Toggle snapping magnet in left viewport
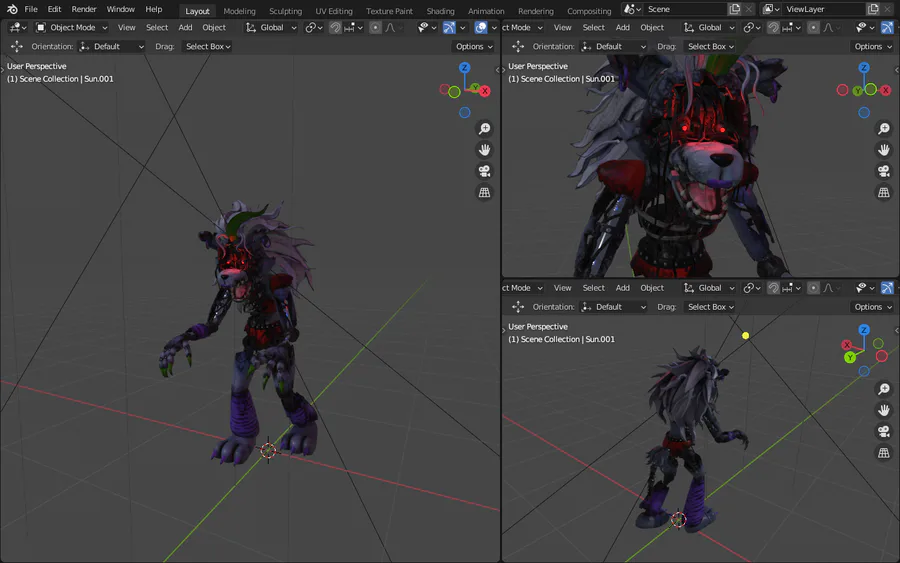Viewport: 900px width, 563px height. click(335, 28)
